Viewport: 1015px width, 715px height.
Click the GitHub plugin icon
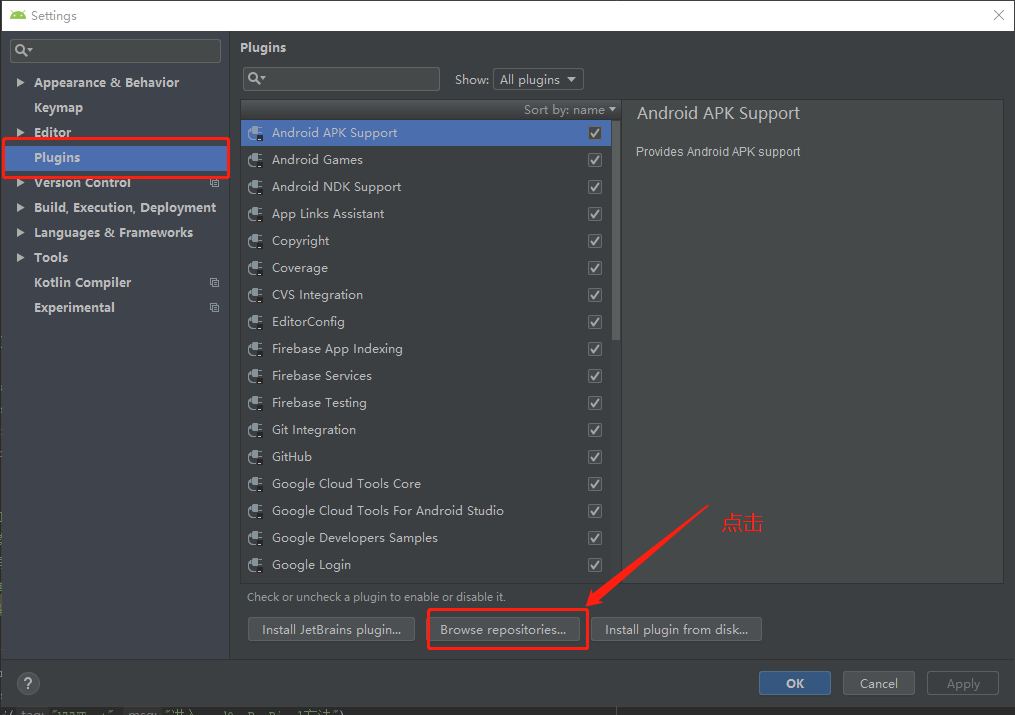256,457
